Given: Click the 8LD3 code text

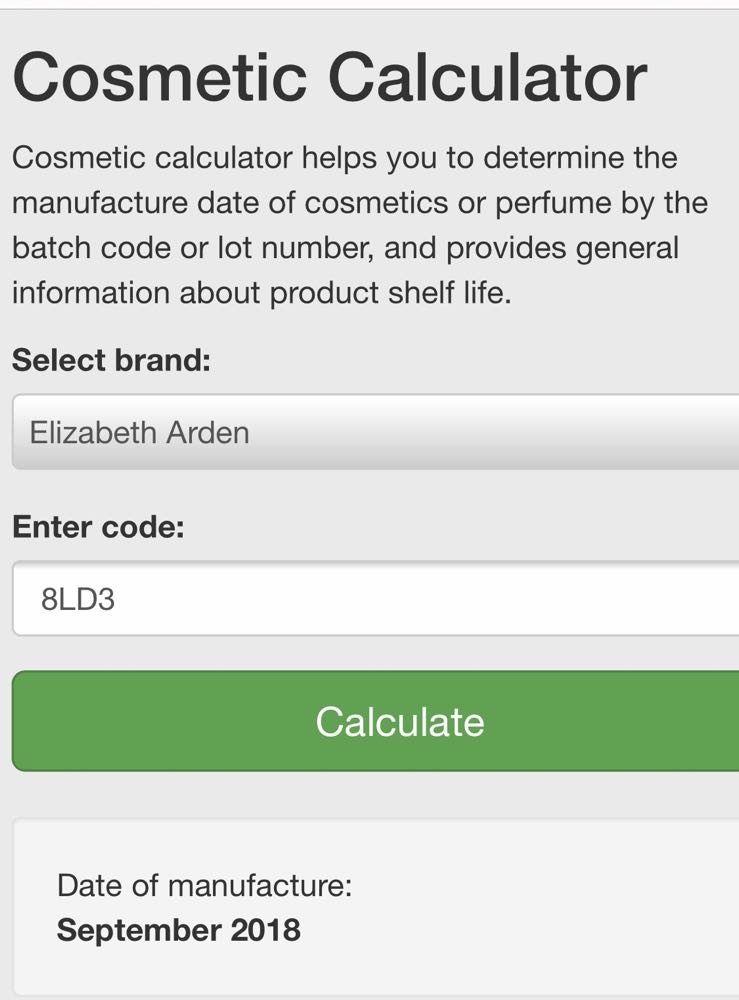Looking at the screenshot, I should coord(78,599).
